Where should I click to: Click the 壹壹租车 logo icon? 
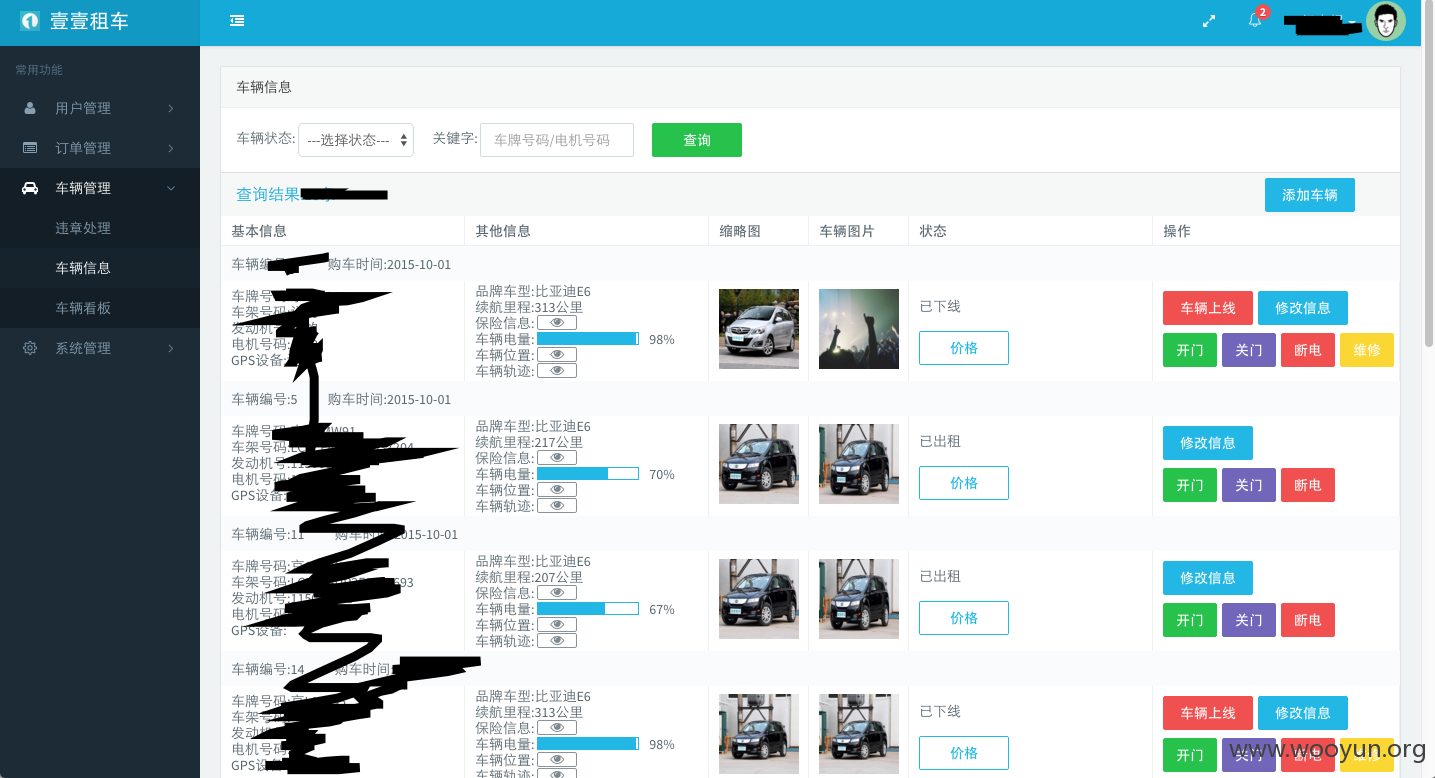pos(30,21)
